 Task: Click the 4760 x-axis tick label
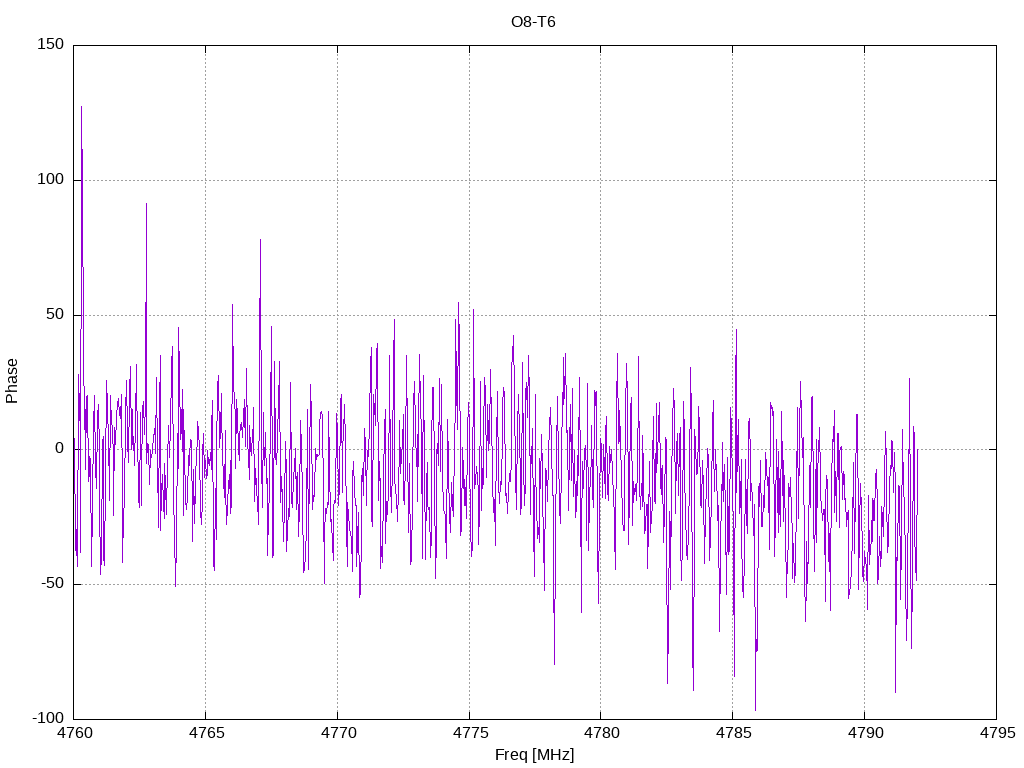[x=74, y=734]
